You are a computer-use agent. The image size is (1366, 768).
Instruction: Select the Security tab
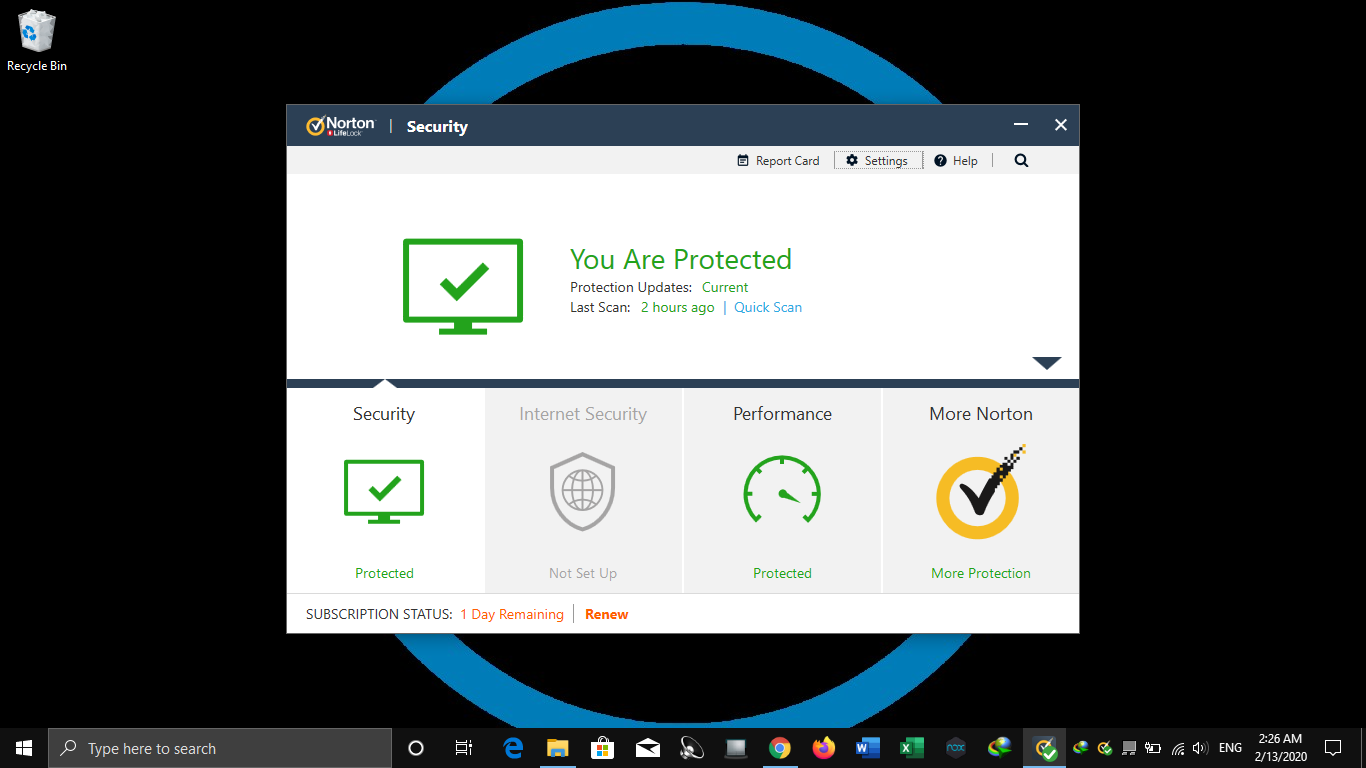[x=385, y=491]
